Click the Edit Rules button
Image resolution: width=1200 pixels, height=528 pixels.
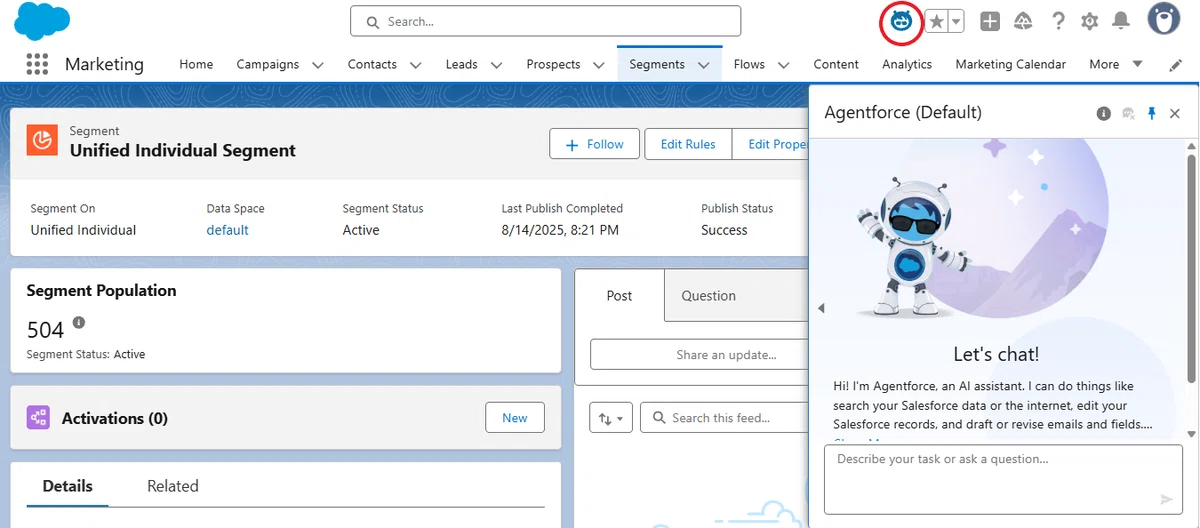[688, 144]
